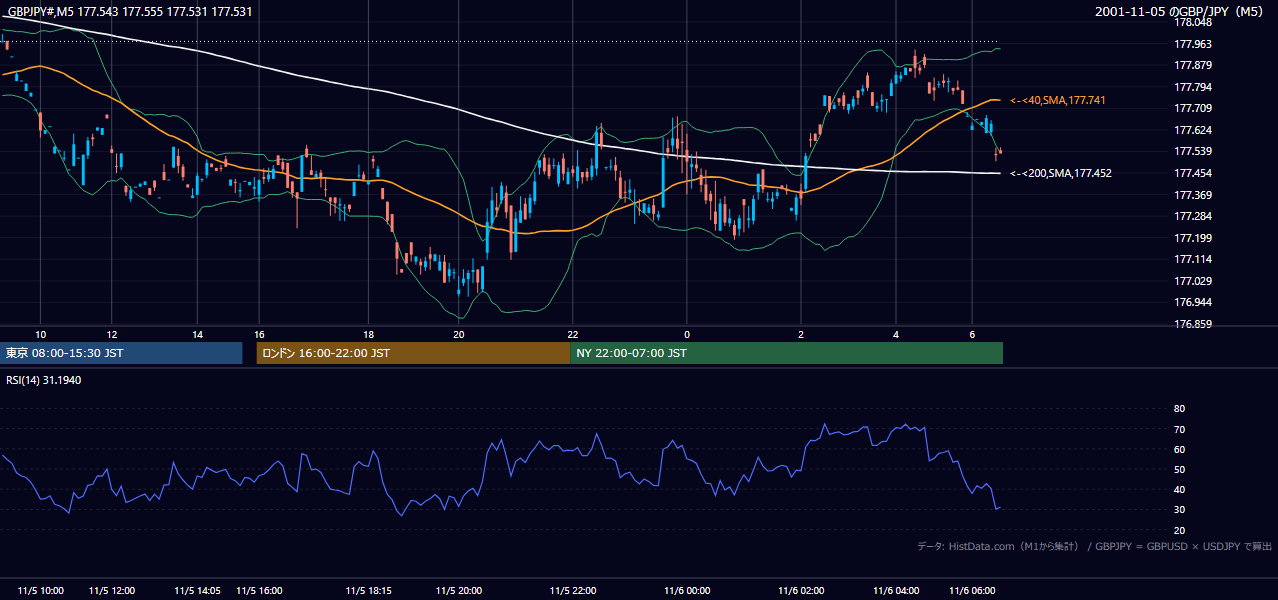The image size is (1278, 600).
Task: Click the 11/6 06:00 bottom time label
Action: (972, 590)
